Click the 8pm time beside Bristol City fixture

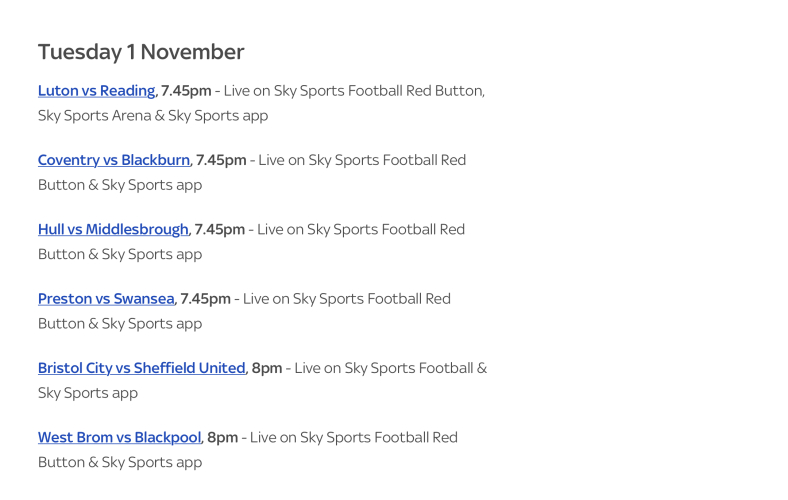pos(267,368)
